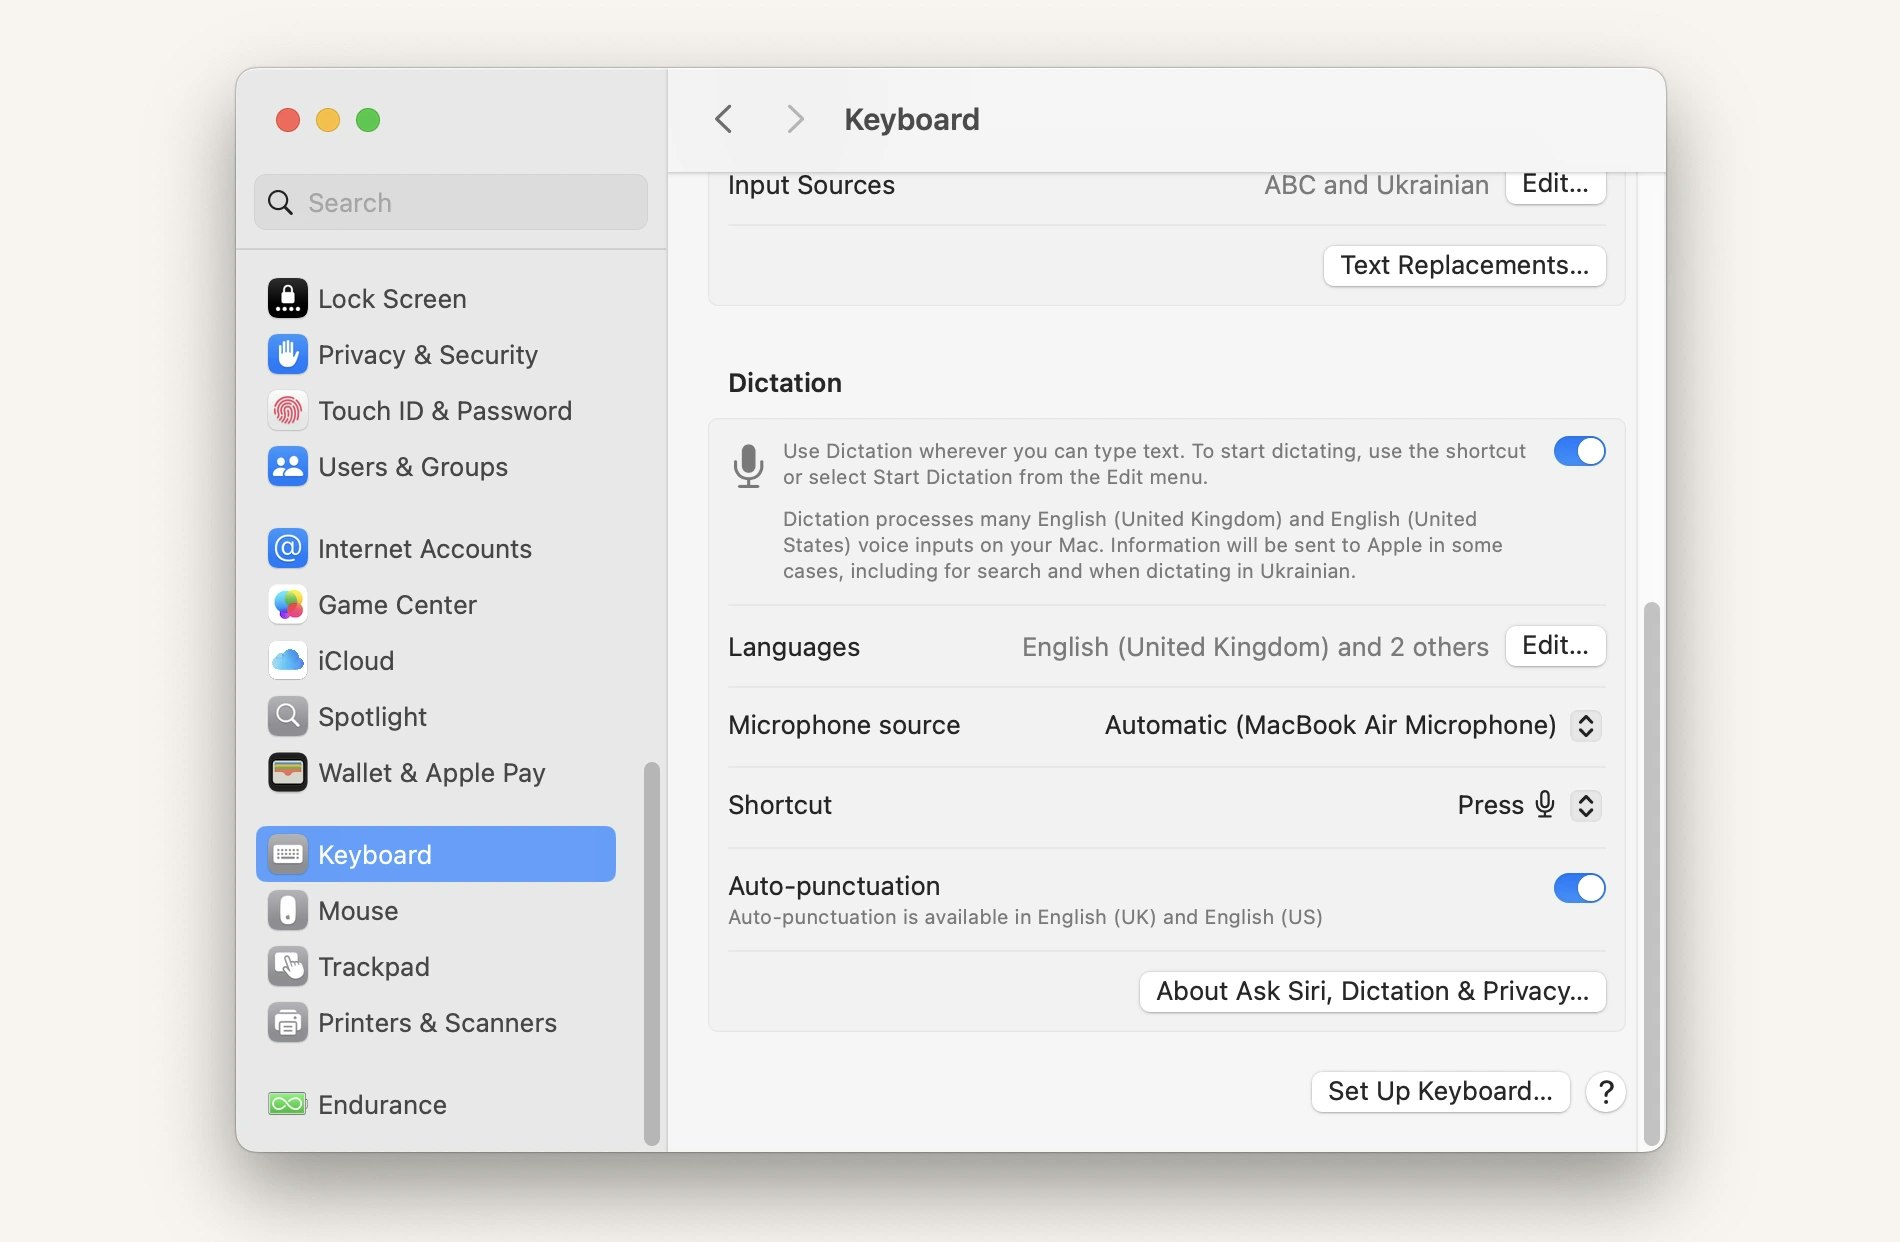Click the main pane vertical scrollbar
The width and height of the screenshot is (1900, 1242).
click(1652, 873)
